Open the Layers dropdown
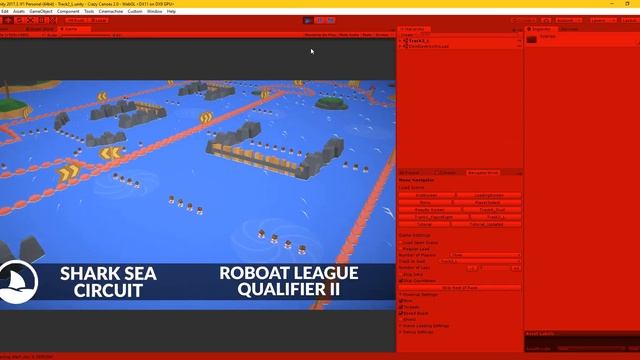Screen dimensions: 640x360 tap(603, 20)
